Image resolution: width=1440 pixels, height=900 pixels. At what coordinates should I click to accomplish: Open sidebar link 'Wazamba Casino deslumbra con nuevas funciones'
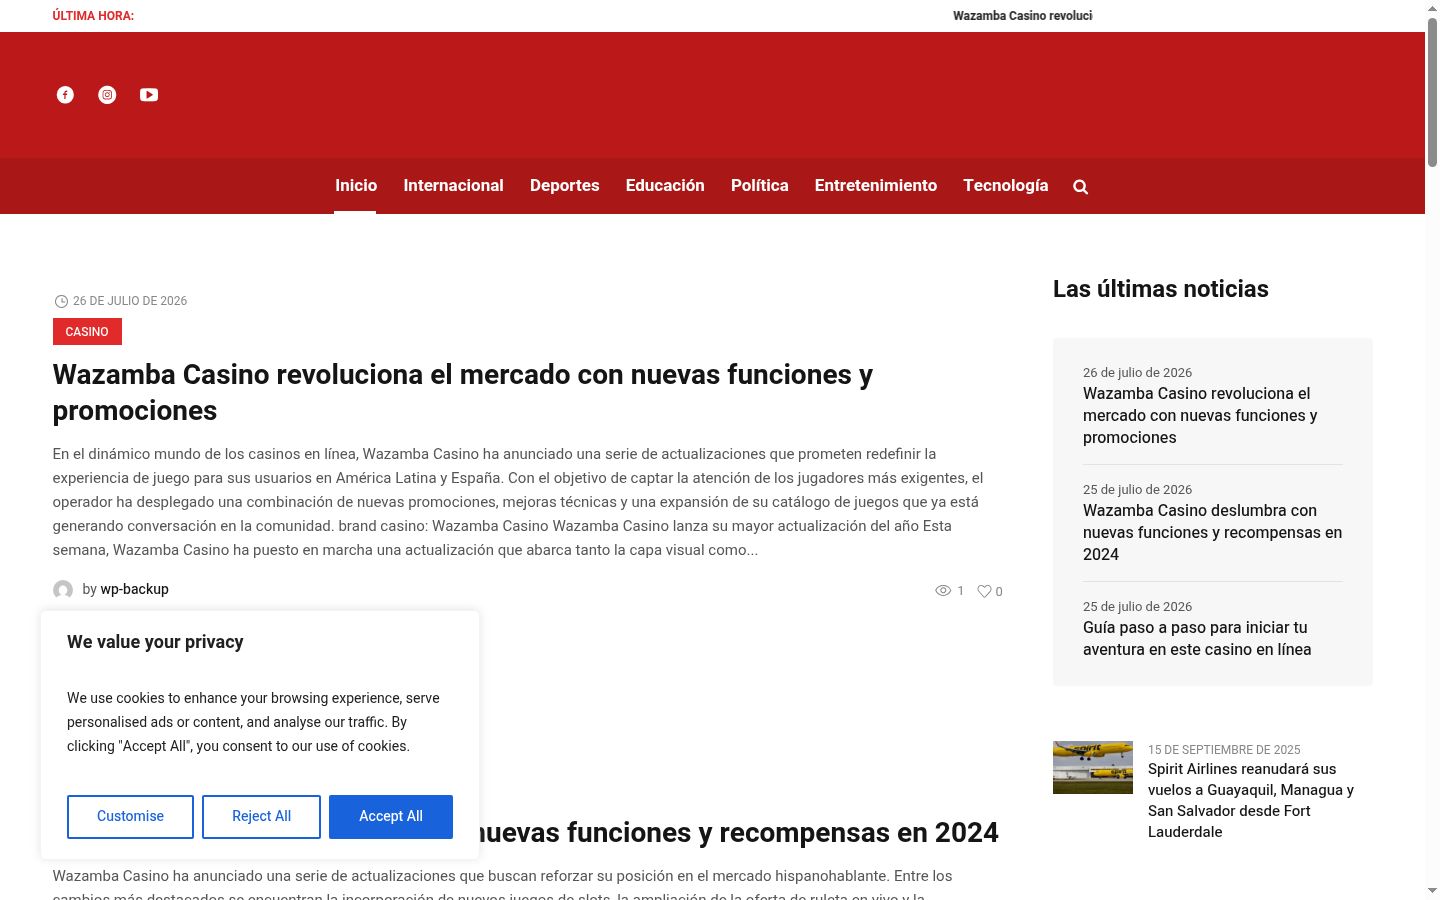(x=1212, y=532)
